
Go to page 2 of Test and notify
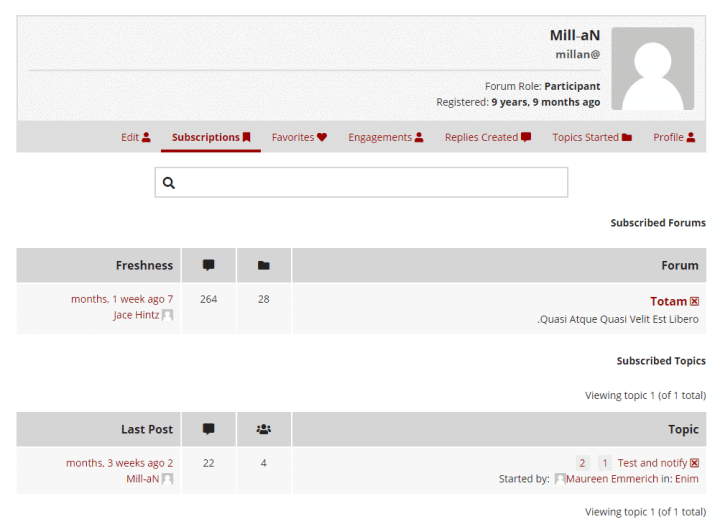582,463
